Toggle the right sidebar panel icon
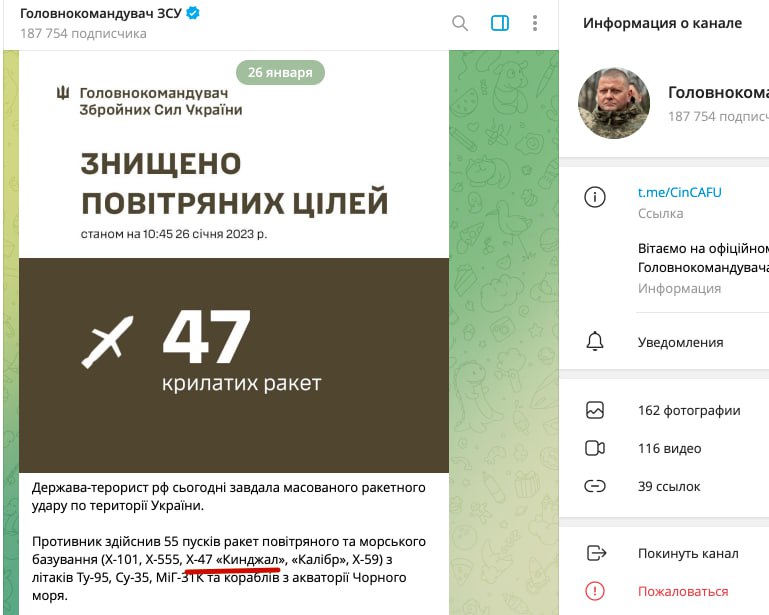Screen dimensions: 769x615 click(500, 23)
